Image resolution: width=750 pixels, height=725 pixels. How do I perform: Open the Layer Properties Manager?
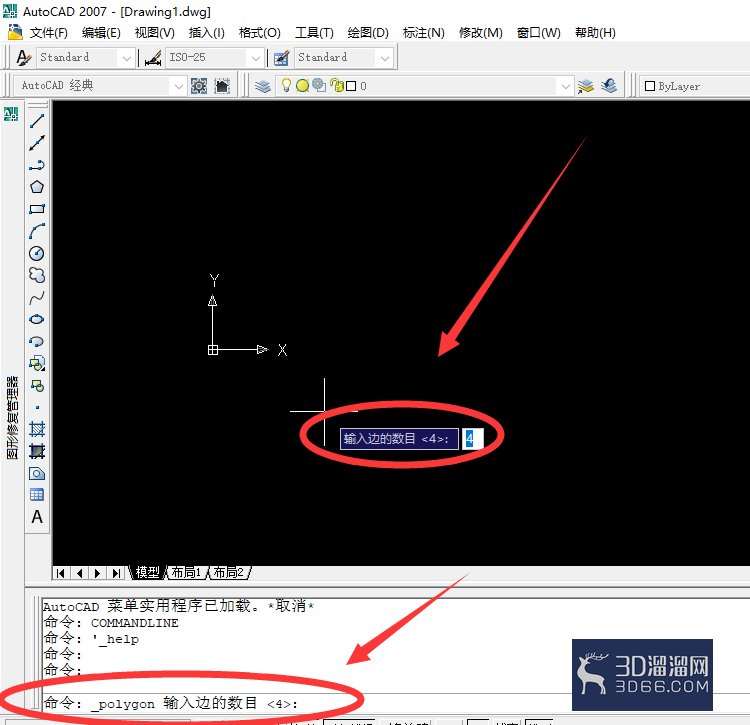263,86
